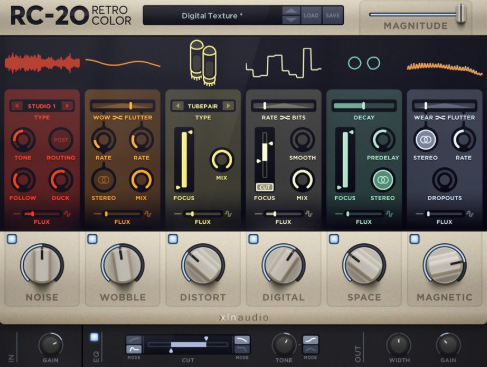
Task: Click the large Noise amount knob
Action: 42,265
